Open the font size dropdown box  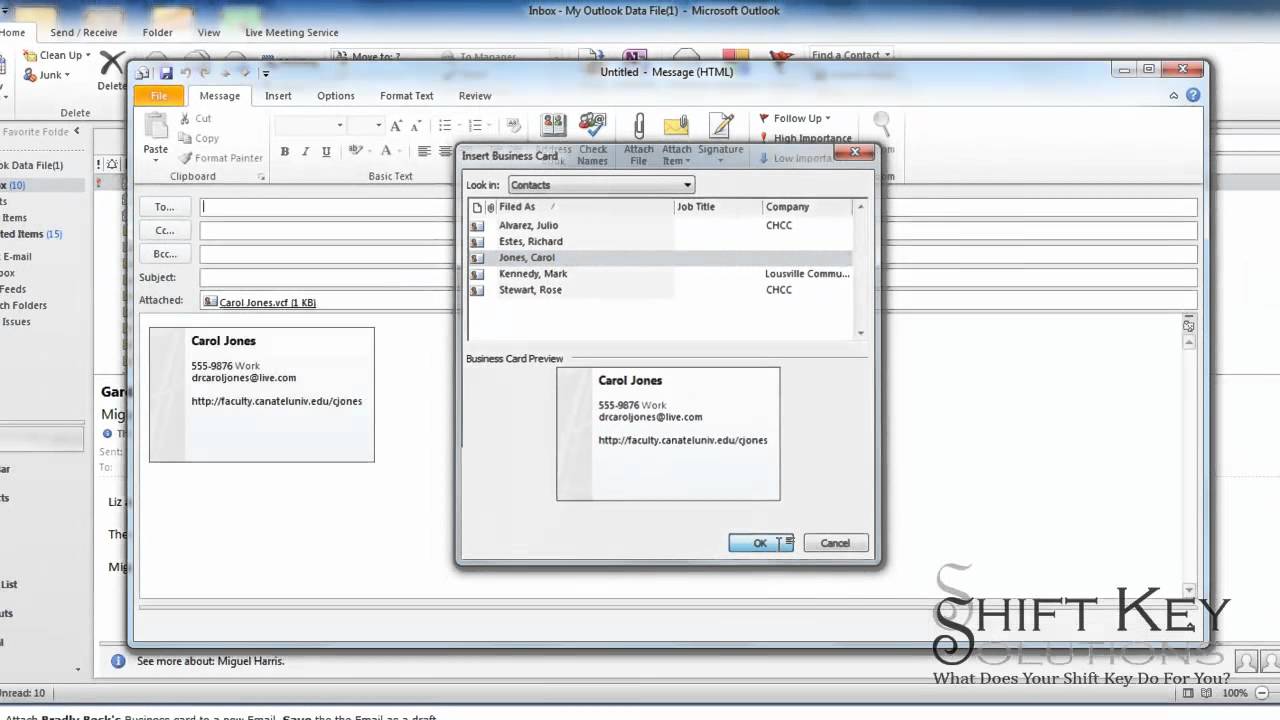[365, 125]
